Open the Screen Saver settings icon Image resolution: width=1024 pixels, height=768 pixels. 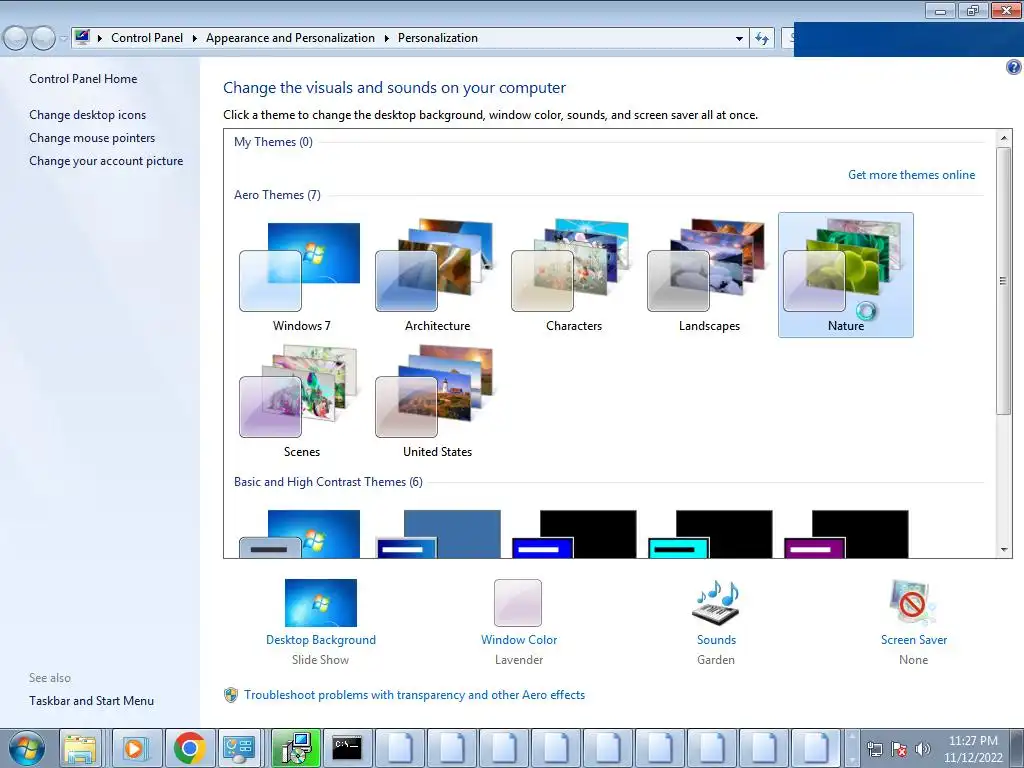click(x=913, y=603)
